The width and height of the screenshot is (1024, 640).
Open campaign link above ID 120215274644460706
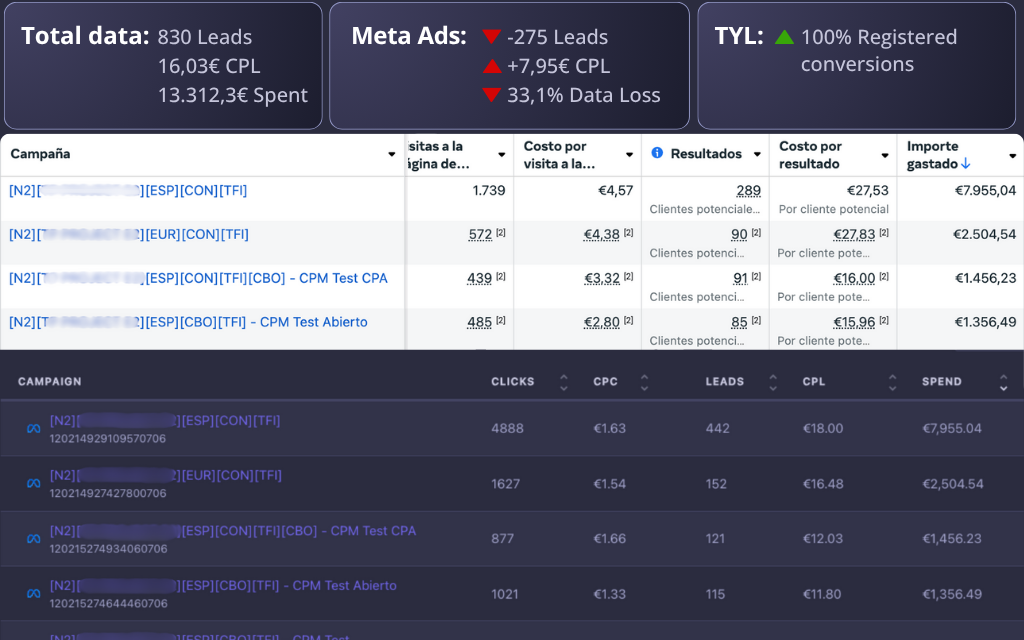[223, 586]
